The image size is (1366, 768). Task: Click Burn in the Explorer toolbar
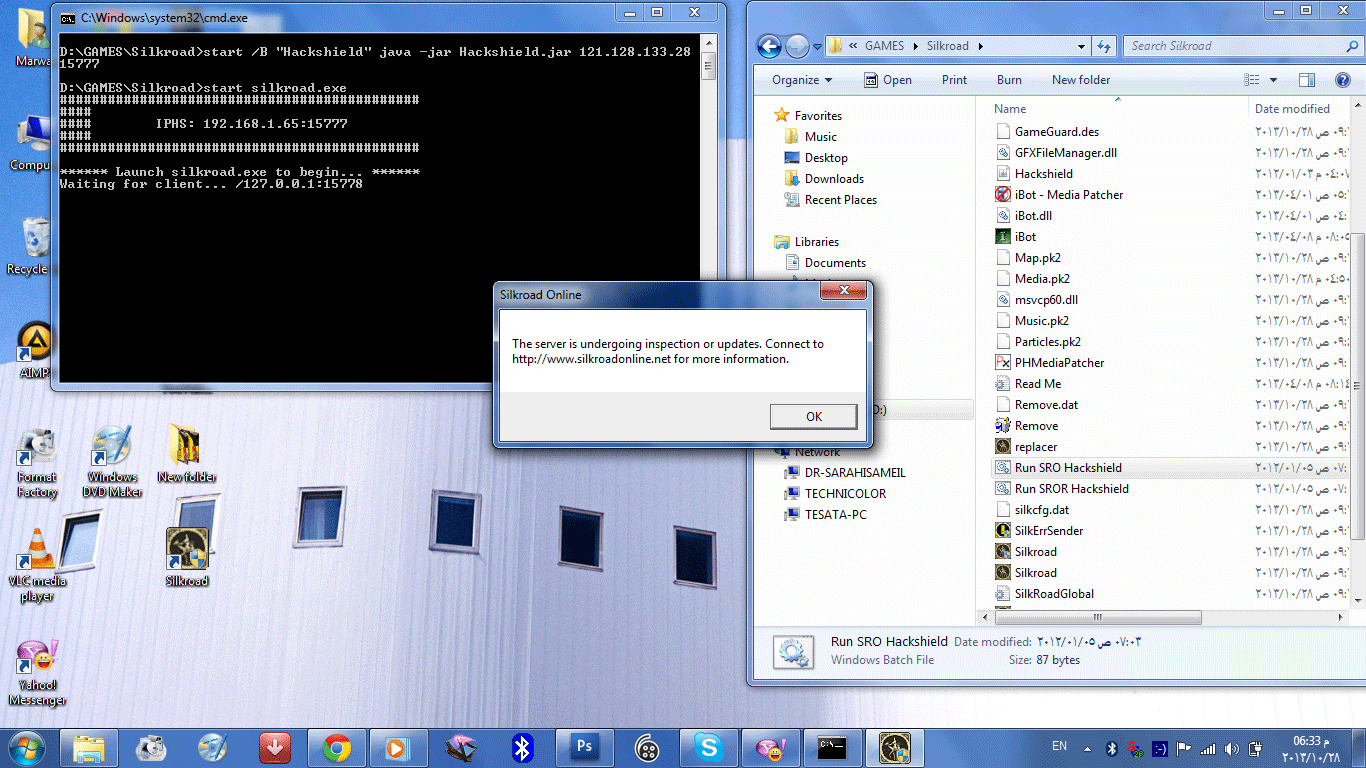(x=1009, y=80)
